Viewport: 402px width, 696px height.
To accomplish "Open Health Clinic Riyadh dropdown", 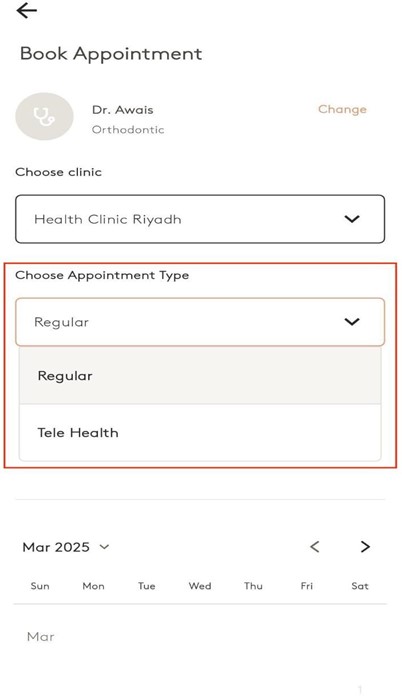I will tap(200, 219).
